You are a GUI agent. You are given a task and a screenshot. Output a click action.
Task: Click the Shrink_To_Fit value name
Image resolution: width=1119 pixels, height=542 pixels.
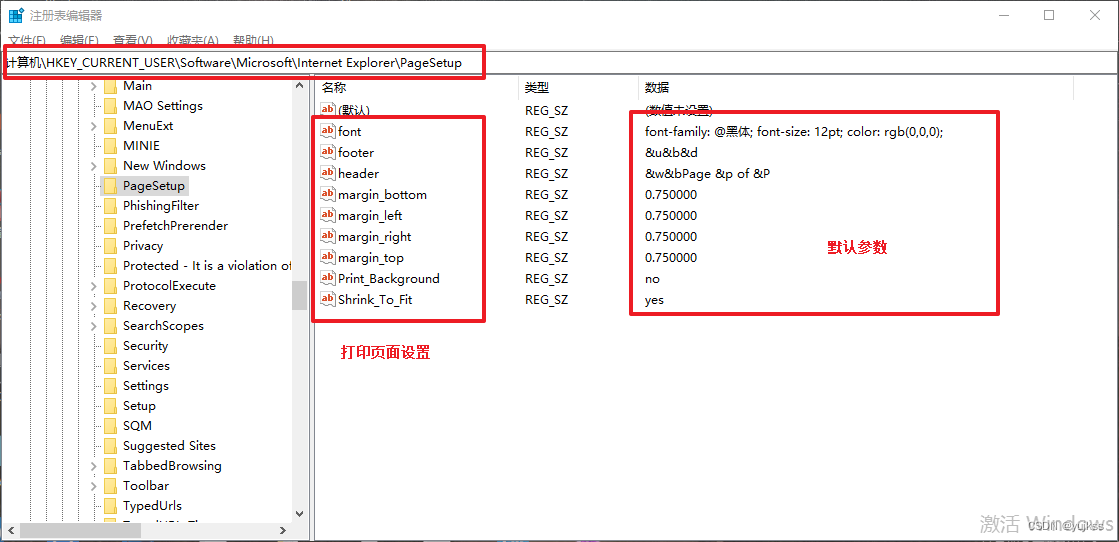(375, 300)
